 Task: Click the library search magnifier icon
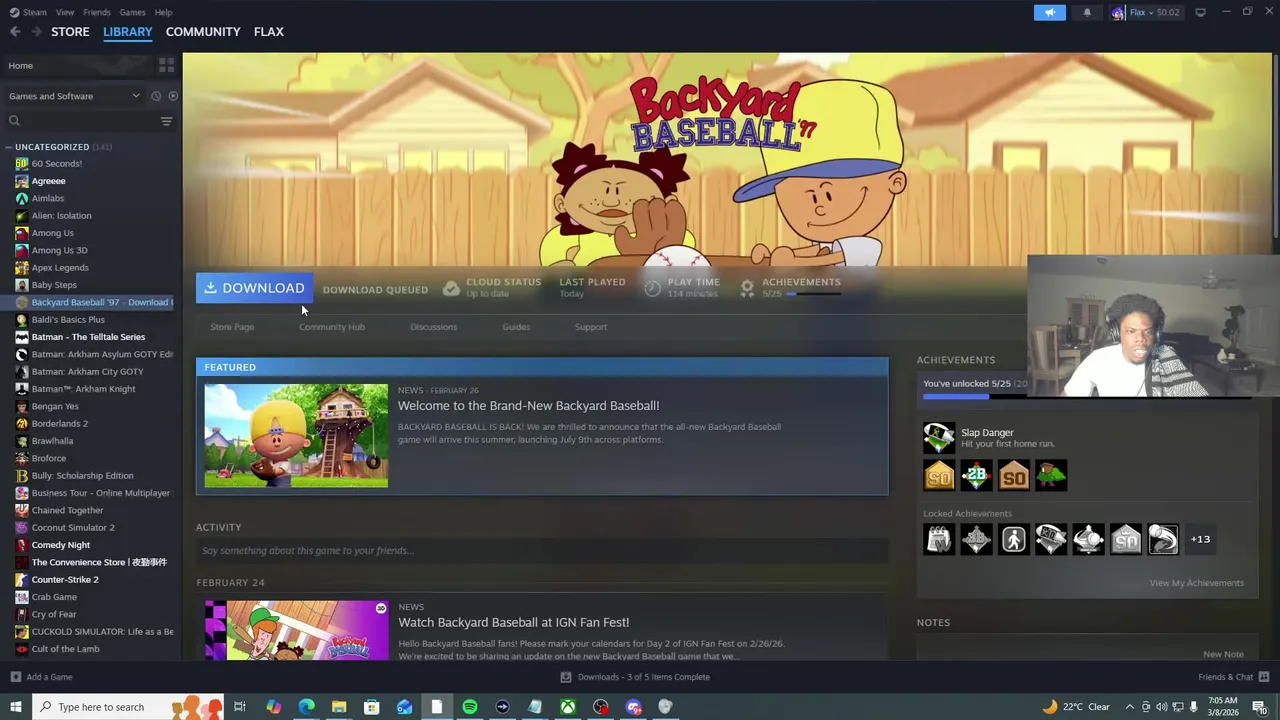coord(14,121)
